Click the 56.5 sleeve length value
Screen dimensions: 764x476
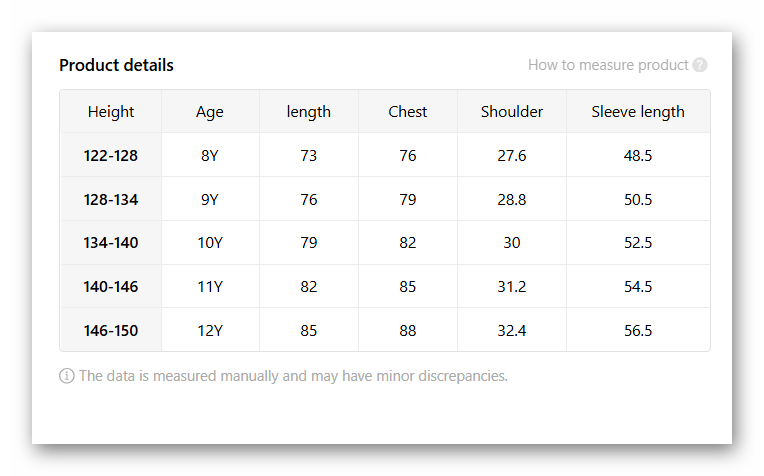[x=638, y=331]
